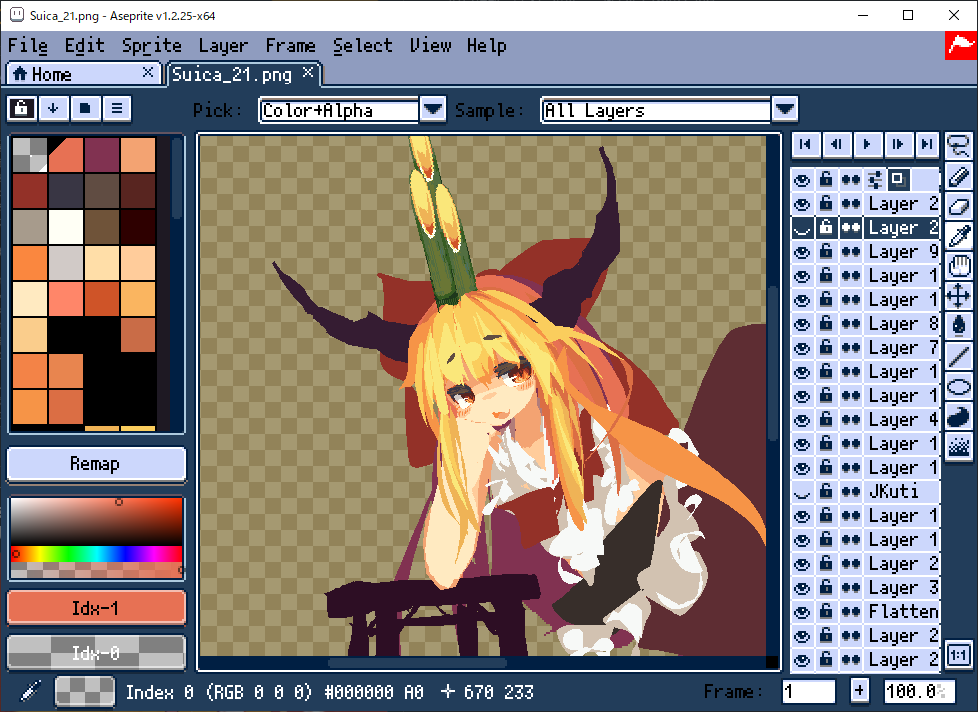978x712 pixels.
Task: Click the eye icon in layers header
Action: (x=802, y=180)
